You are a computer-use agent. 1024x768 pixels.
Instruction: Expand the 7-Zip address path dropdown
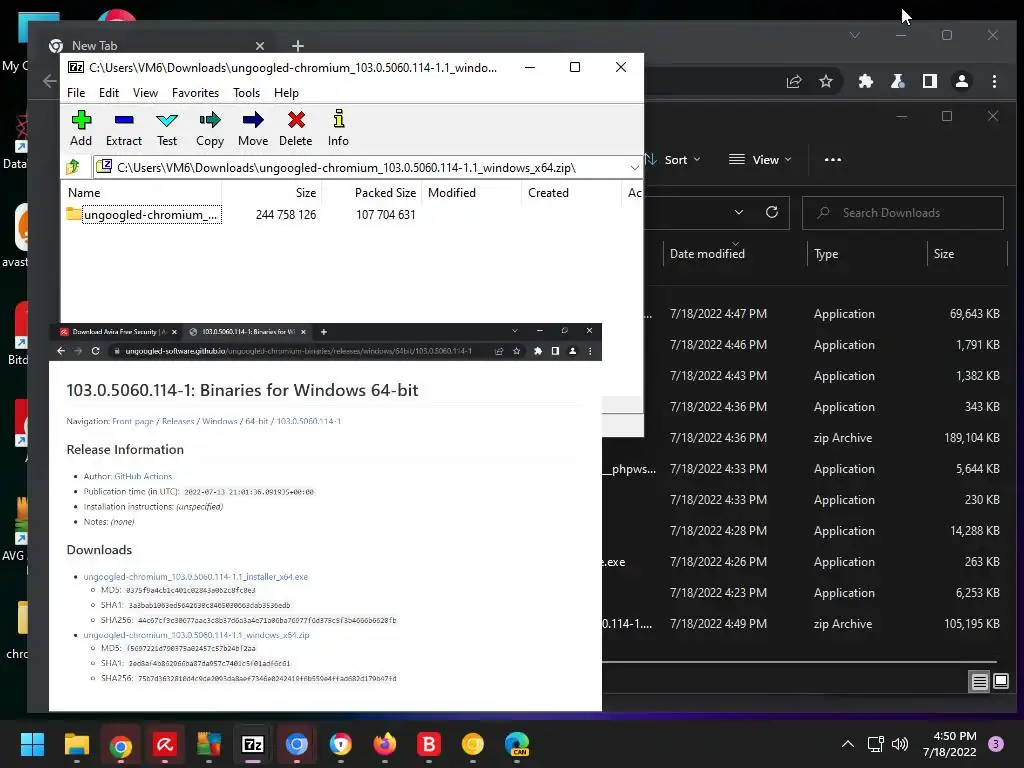(634, 168)
